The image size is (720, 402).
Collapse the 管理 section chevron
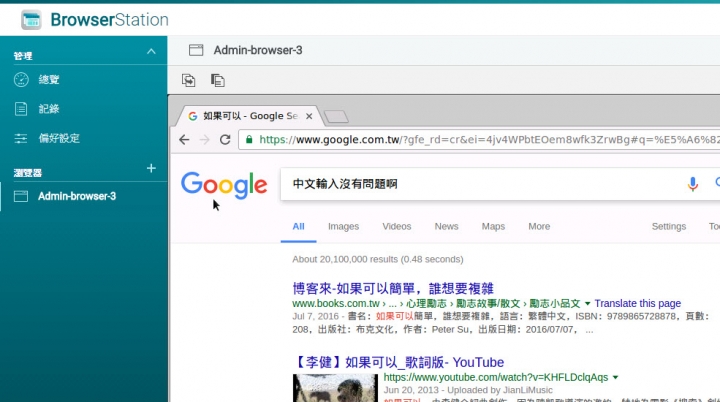point(151,51)
